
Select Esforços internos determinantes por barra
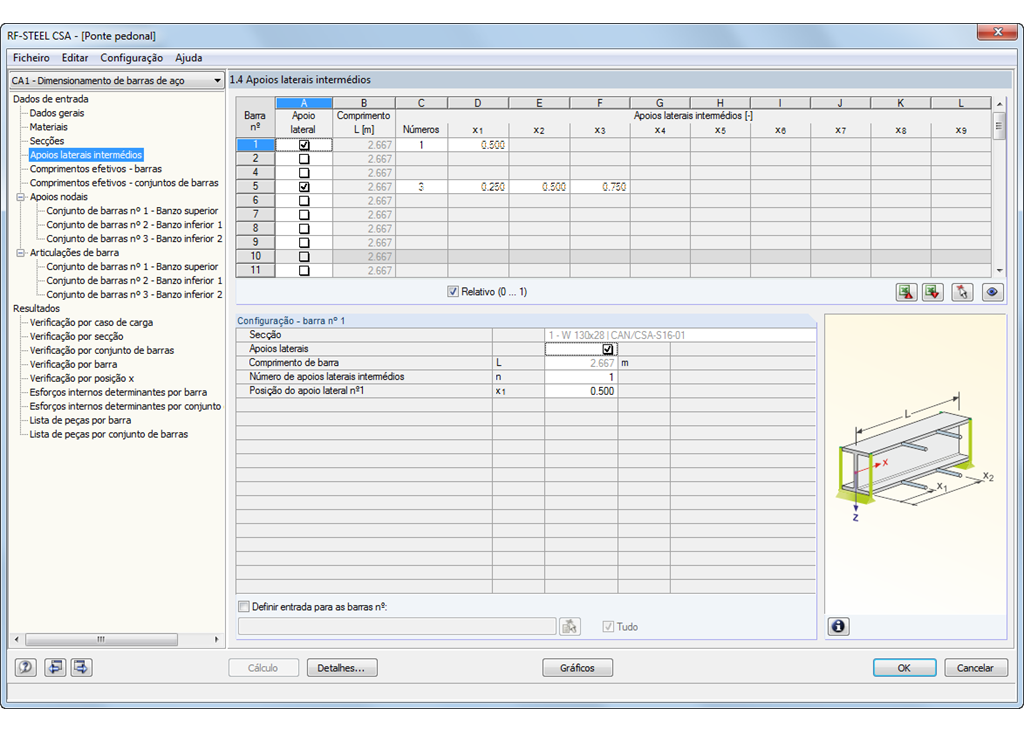click(118, 392)
